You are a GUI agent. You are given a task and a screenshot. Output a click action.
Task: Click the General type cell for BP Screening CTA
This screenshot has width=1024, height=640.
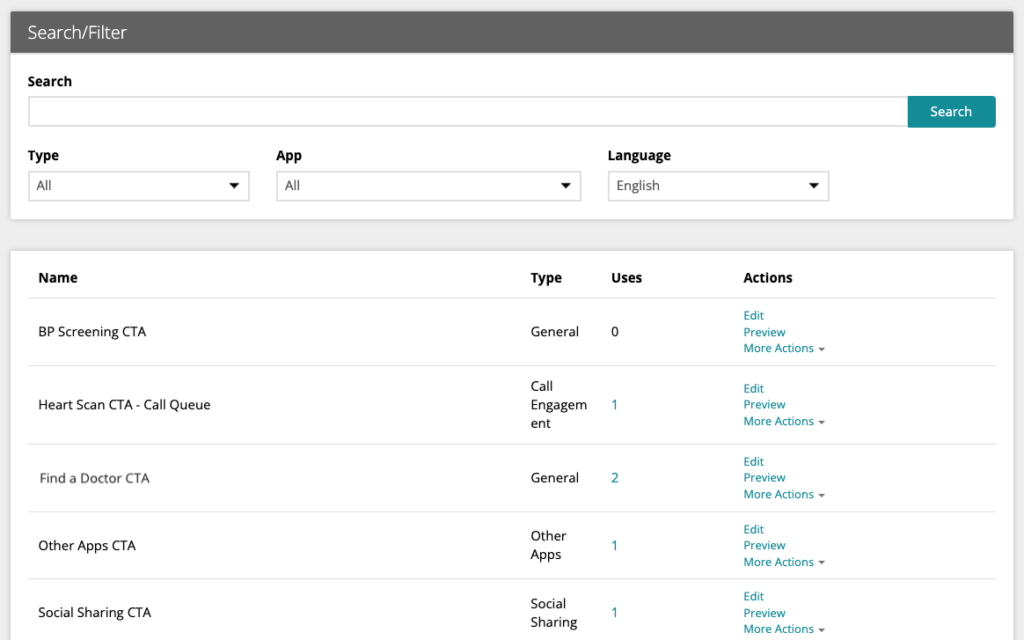click(x=554, y=332)
